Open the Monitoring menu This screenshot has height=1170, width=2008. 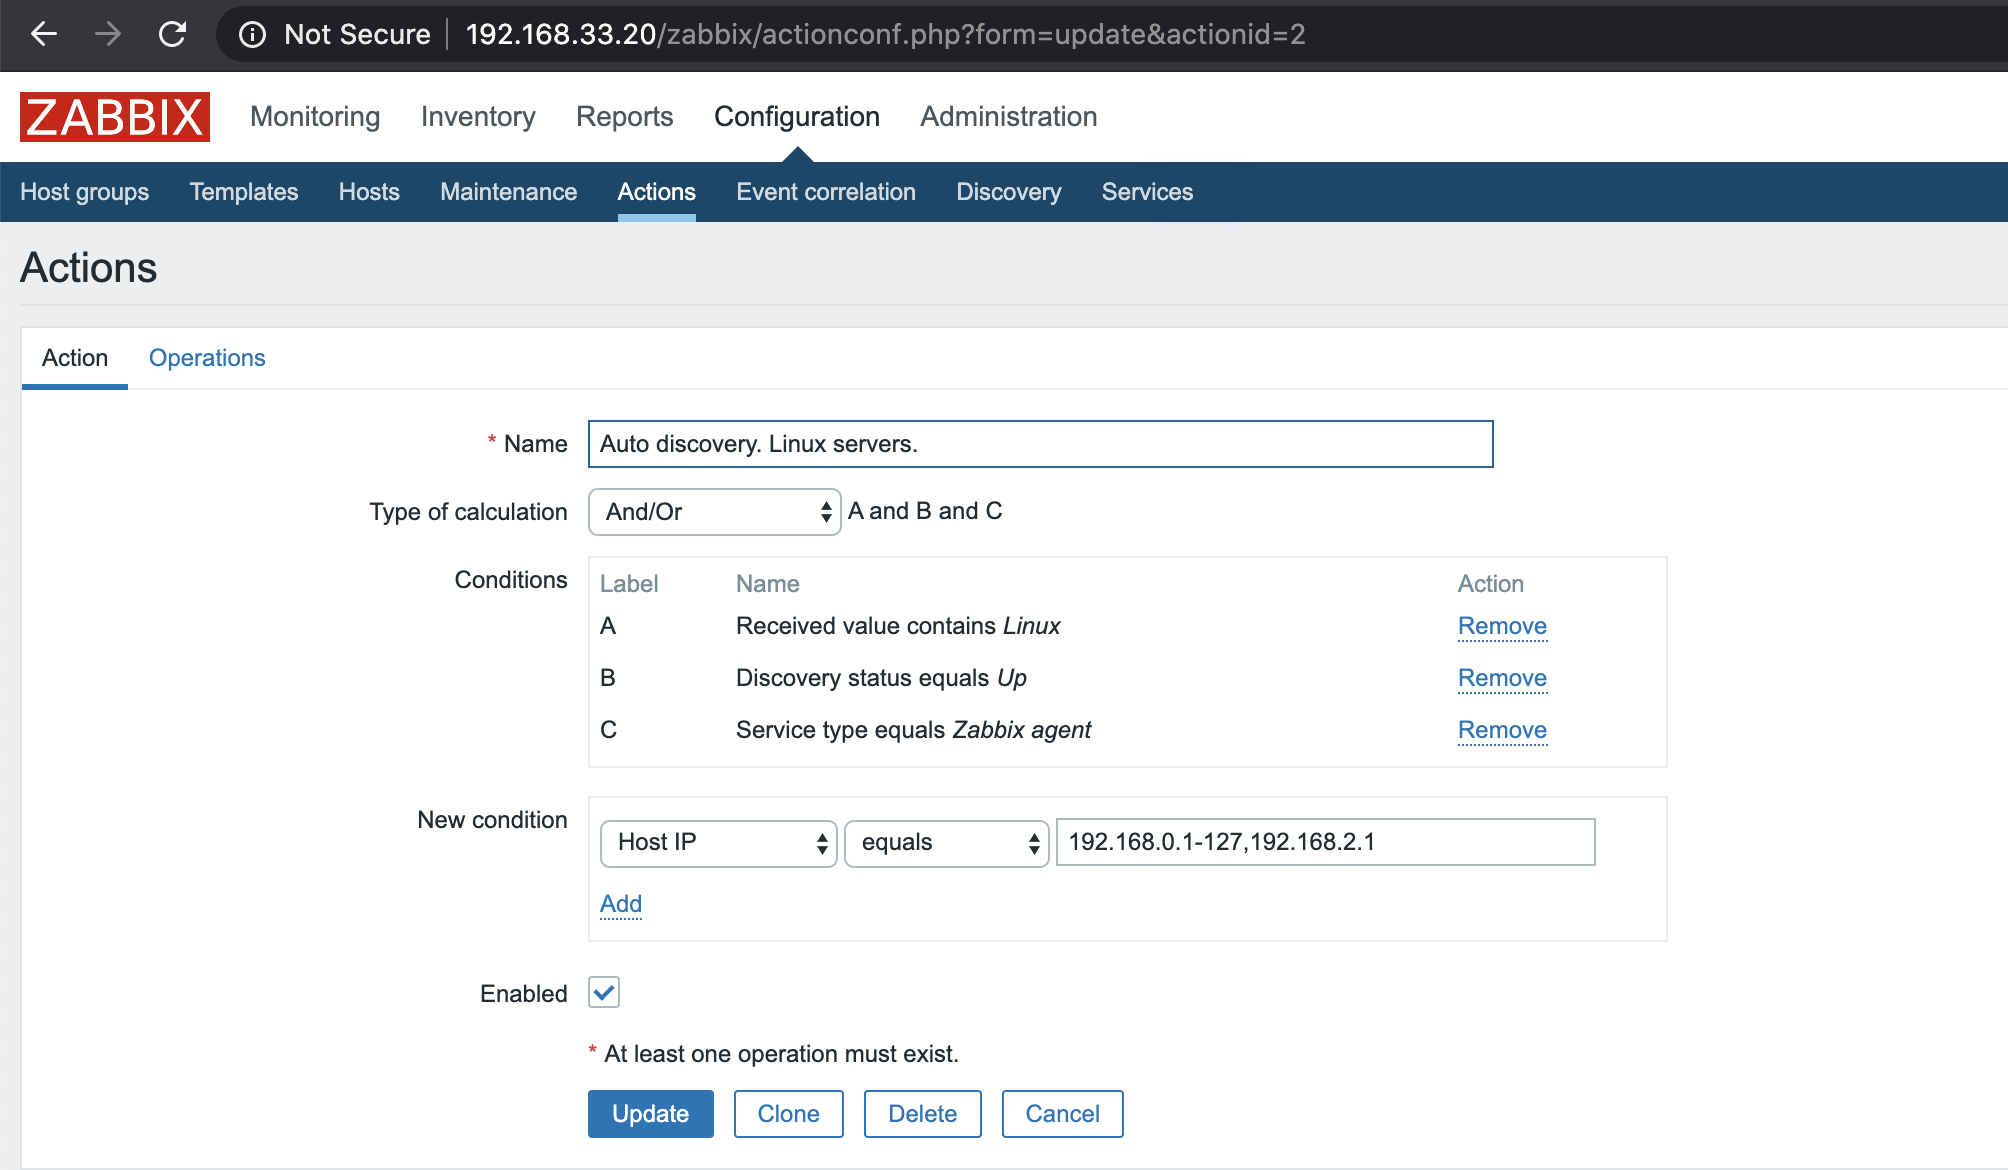click(x=315, y=117)
